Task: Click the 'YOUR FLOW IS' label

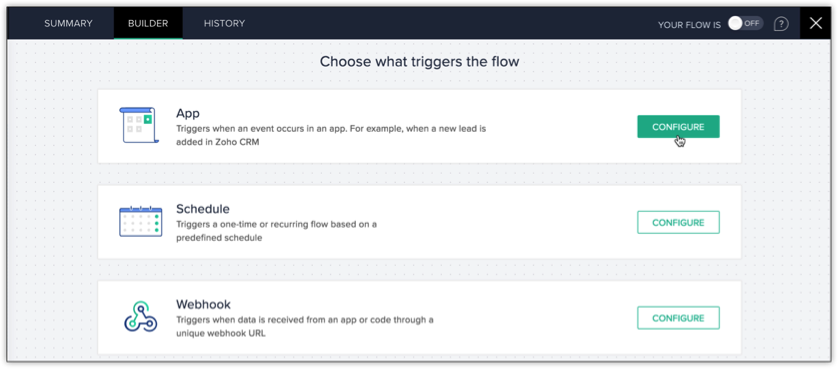Action: tap(689, 25)
